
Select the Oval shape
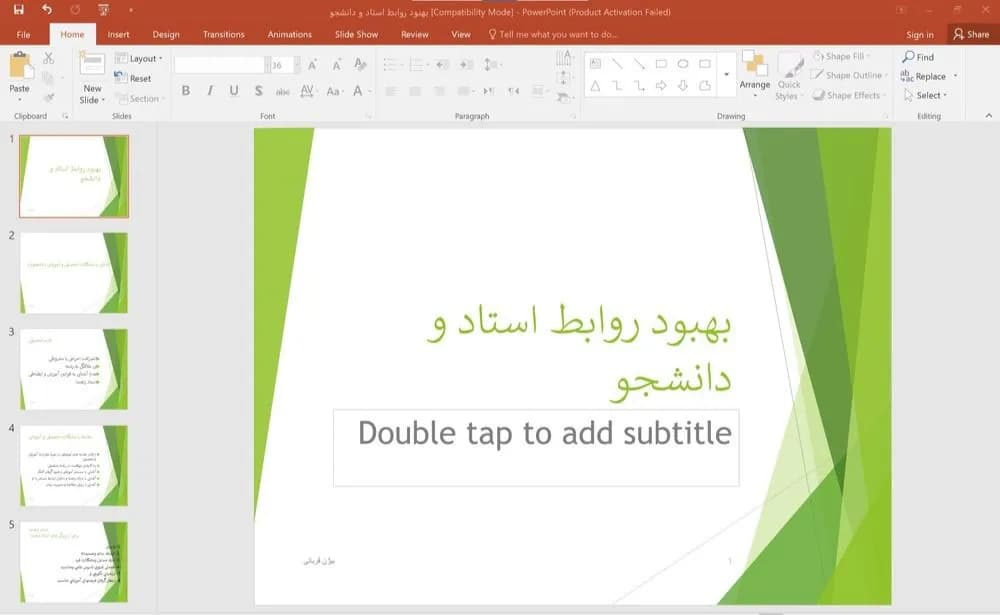(682, 64)
